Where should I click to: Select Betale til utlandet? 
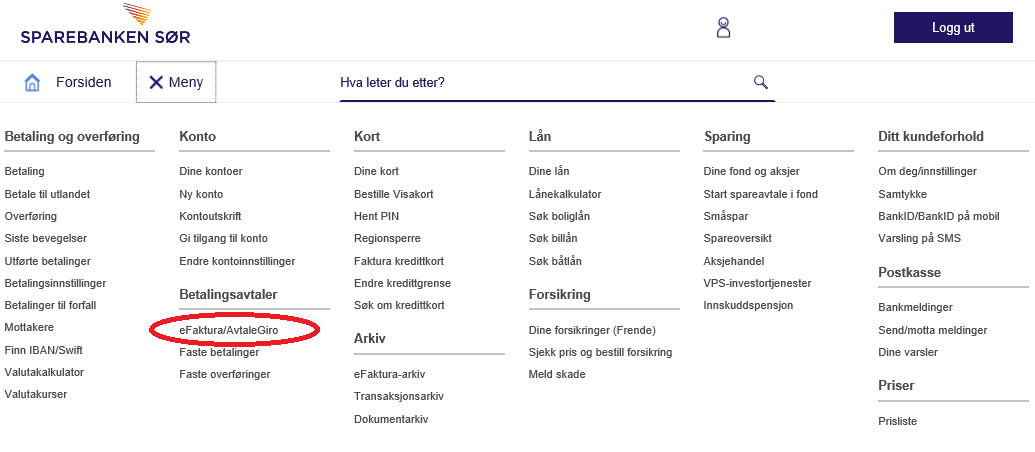[47, 194]
